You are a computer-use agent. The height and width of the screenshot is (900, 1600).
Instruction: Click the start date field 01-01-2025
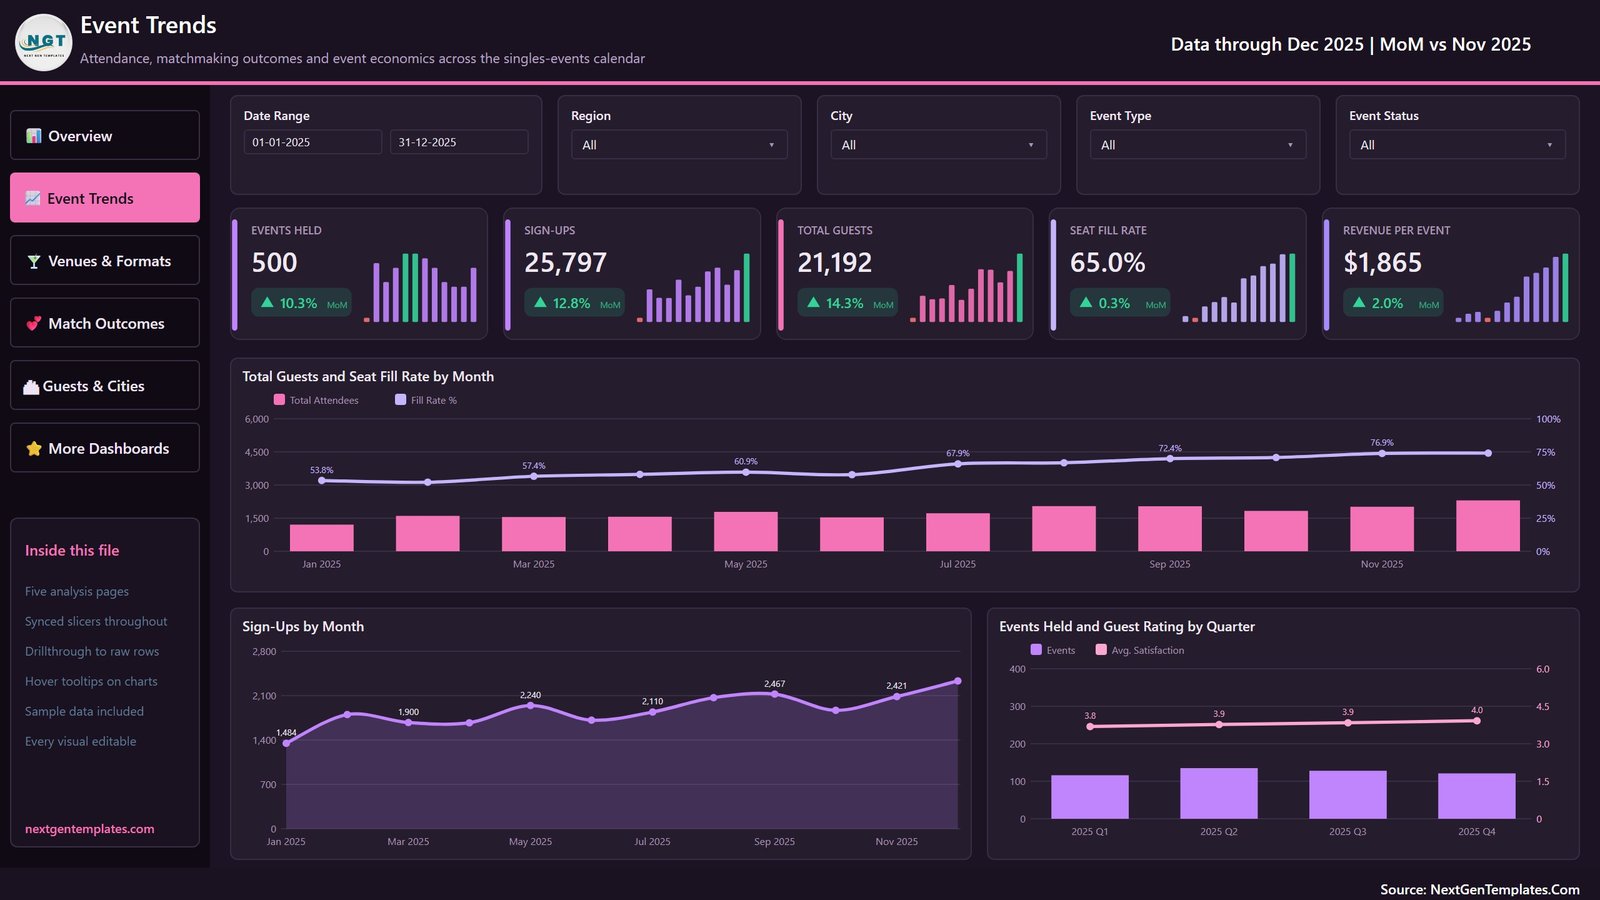[313, 142]
